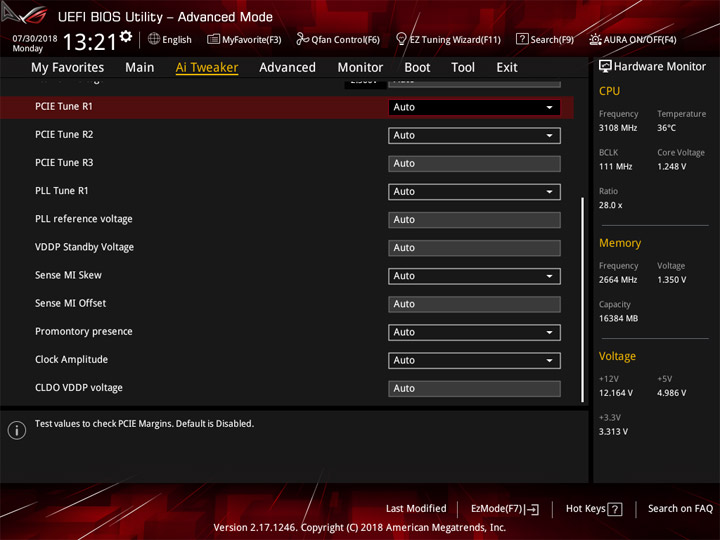720x540 pixels.
Task: Click Search on FAQ link
Action: tap(680, 509)
